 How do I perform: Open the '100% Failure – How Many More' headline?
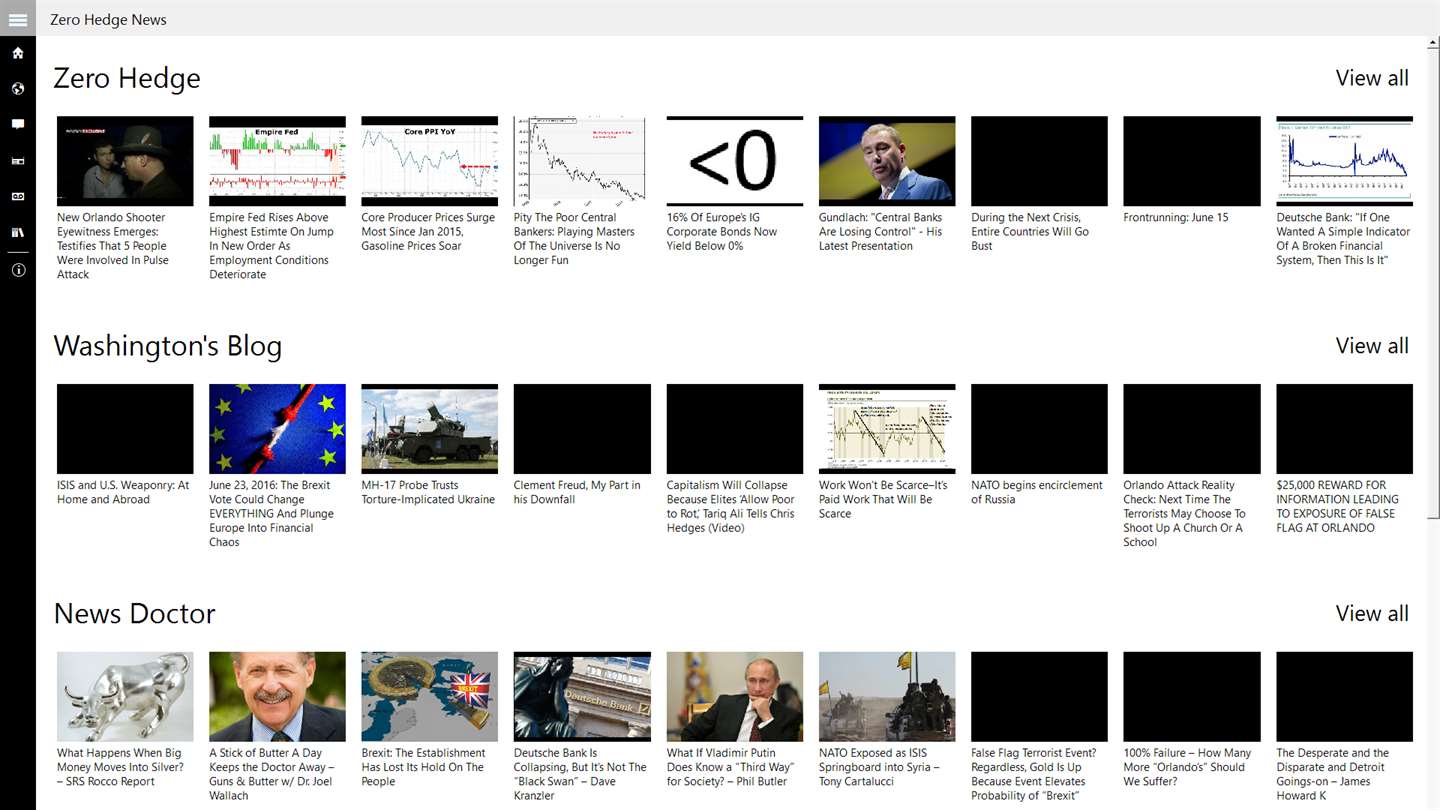pos(1187,768)
